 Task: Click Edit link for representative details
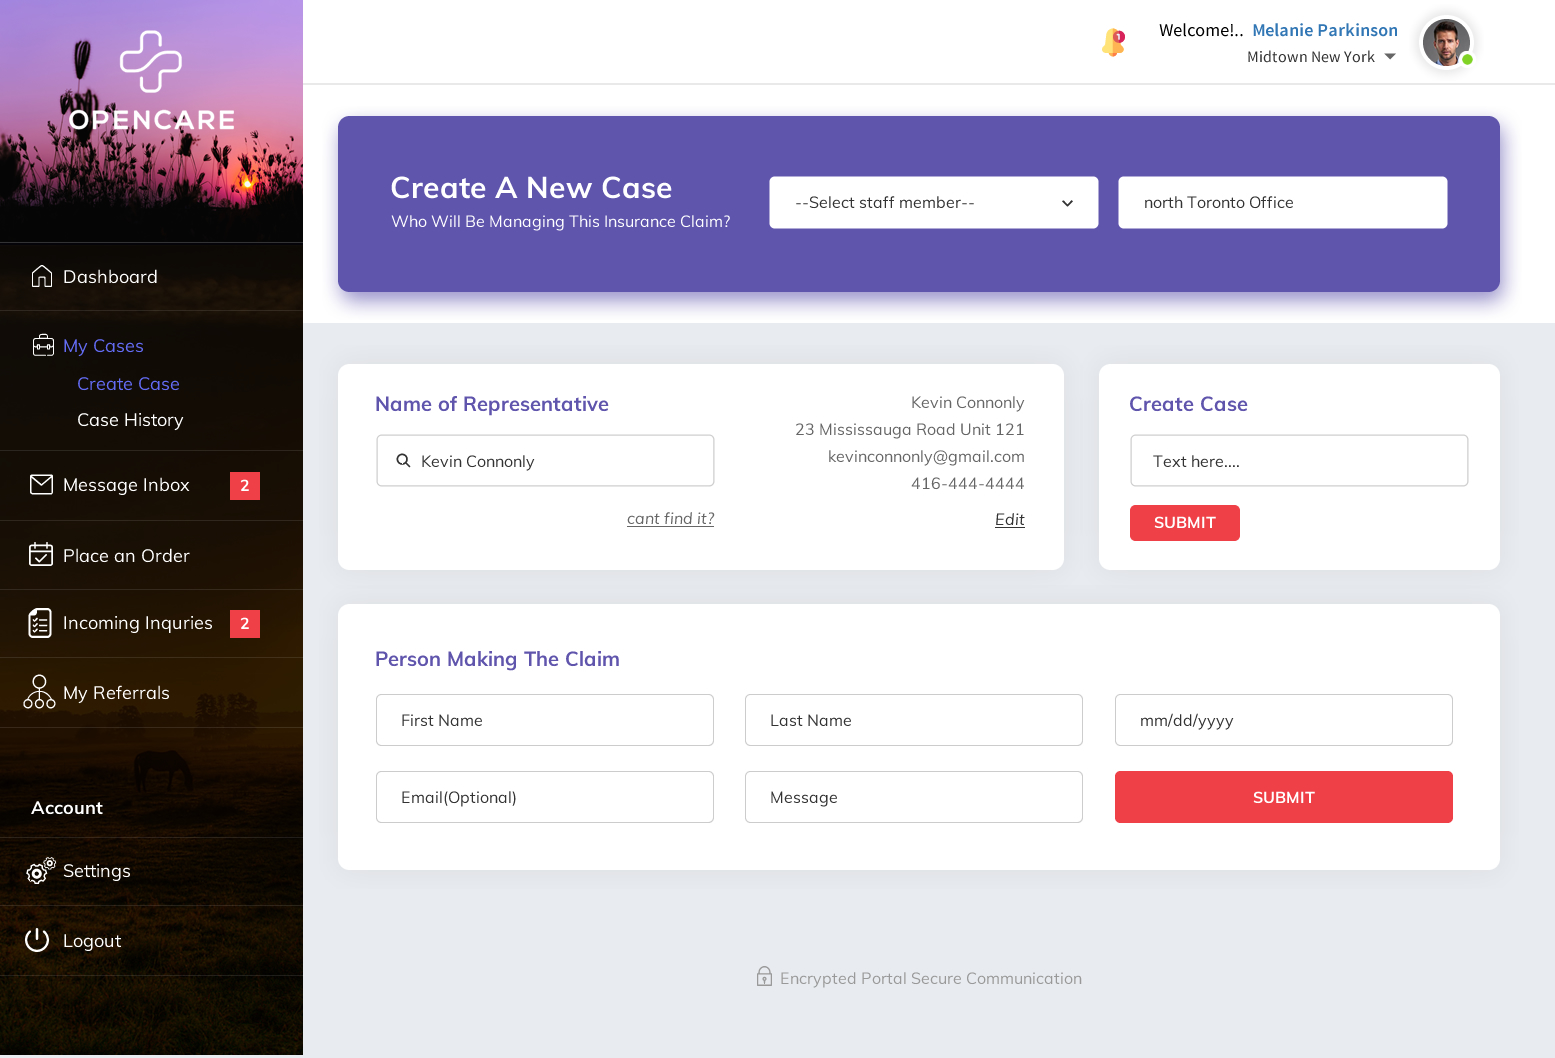coord(1009,520)
